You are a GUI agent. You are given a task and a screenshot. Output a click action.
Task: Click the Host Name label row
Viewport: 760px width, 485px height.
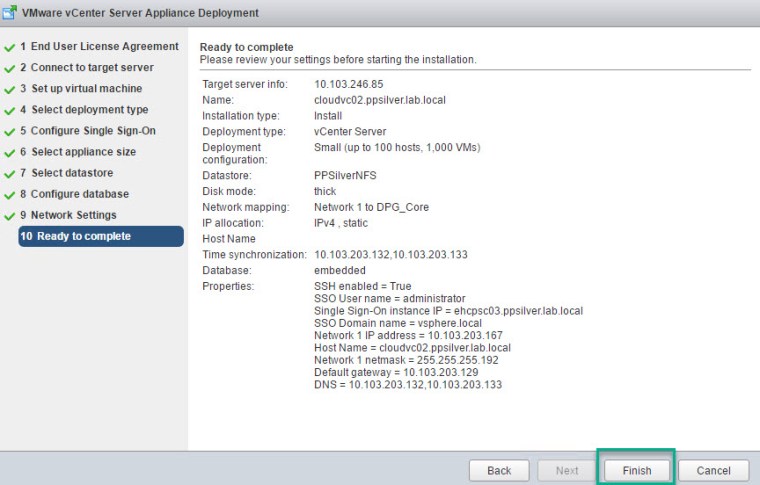[229, 239]
